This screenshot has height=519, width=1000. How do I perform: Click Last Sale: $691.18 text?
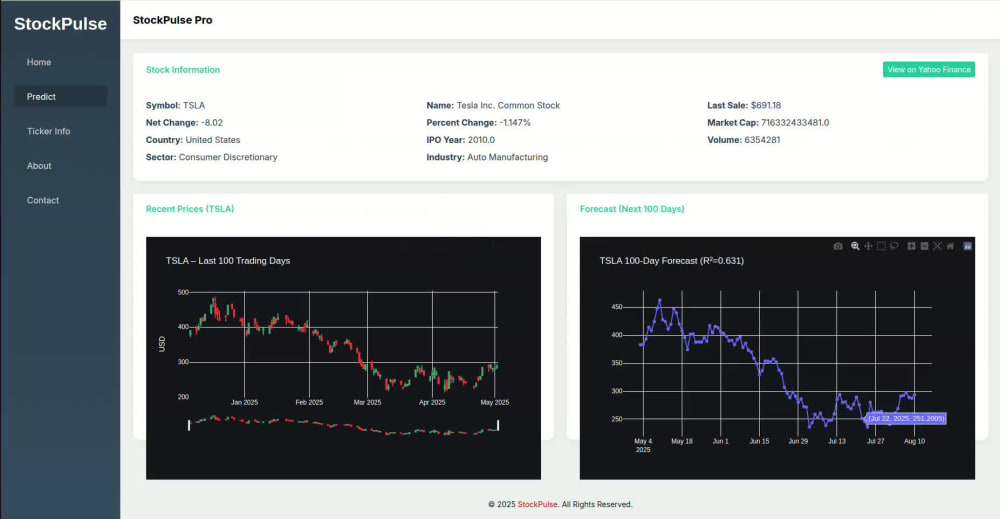744,105
